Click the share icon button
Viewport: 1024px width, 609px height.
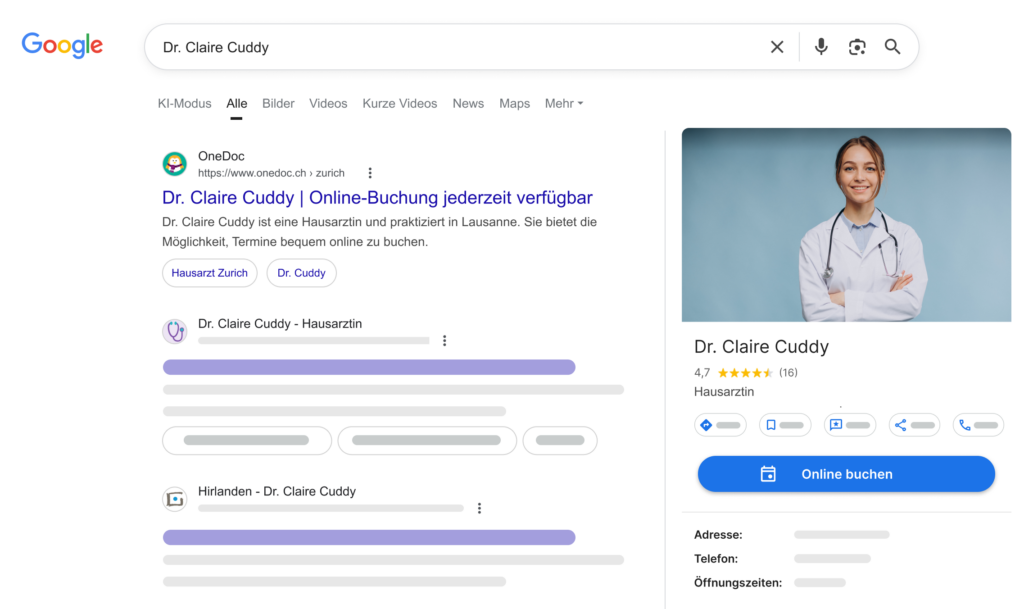tap(914, 425)
